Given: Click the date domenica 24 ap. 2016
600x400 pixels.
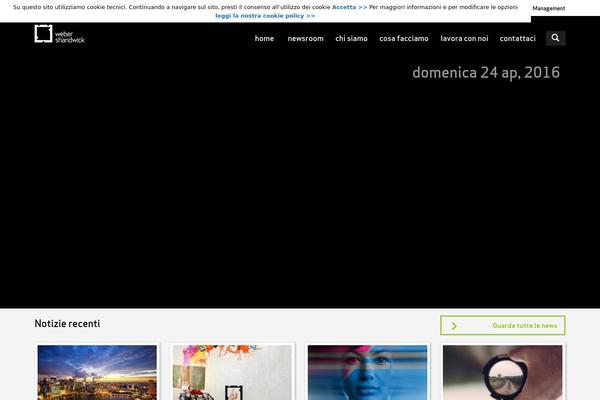Looking at the screenshot, I should (486, 72).
